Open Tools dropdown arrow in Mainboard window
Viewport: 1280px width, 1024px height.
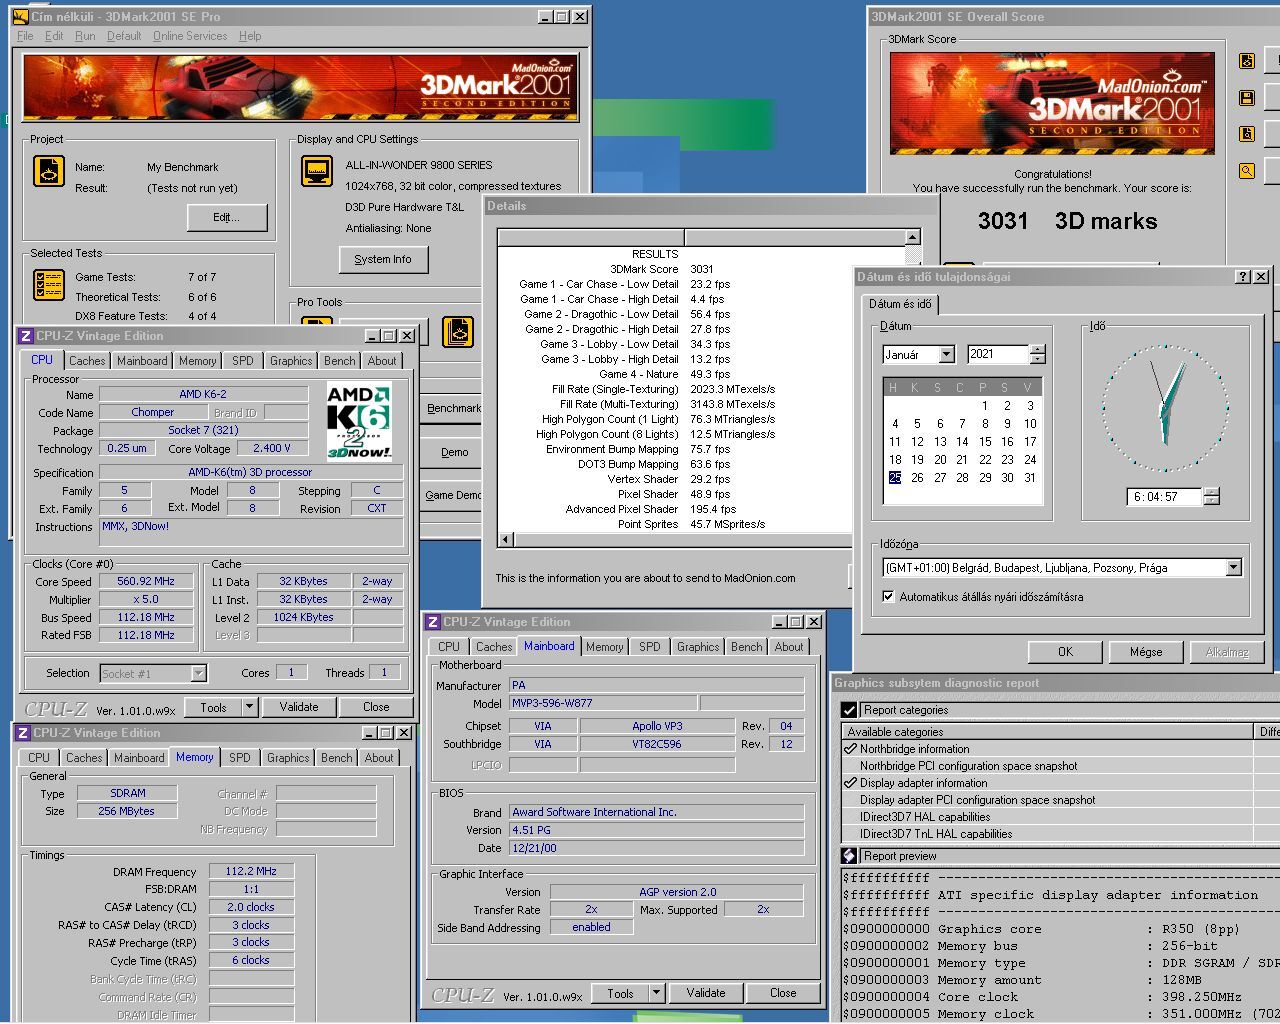tap(657, 993)
